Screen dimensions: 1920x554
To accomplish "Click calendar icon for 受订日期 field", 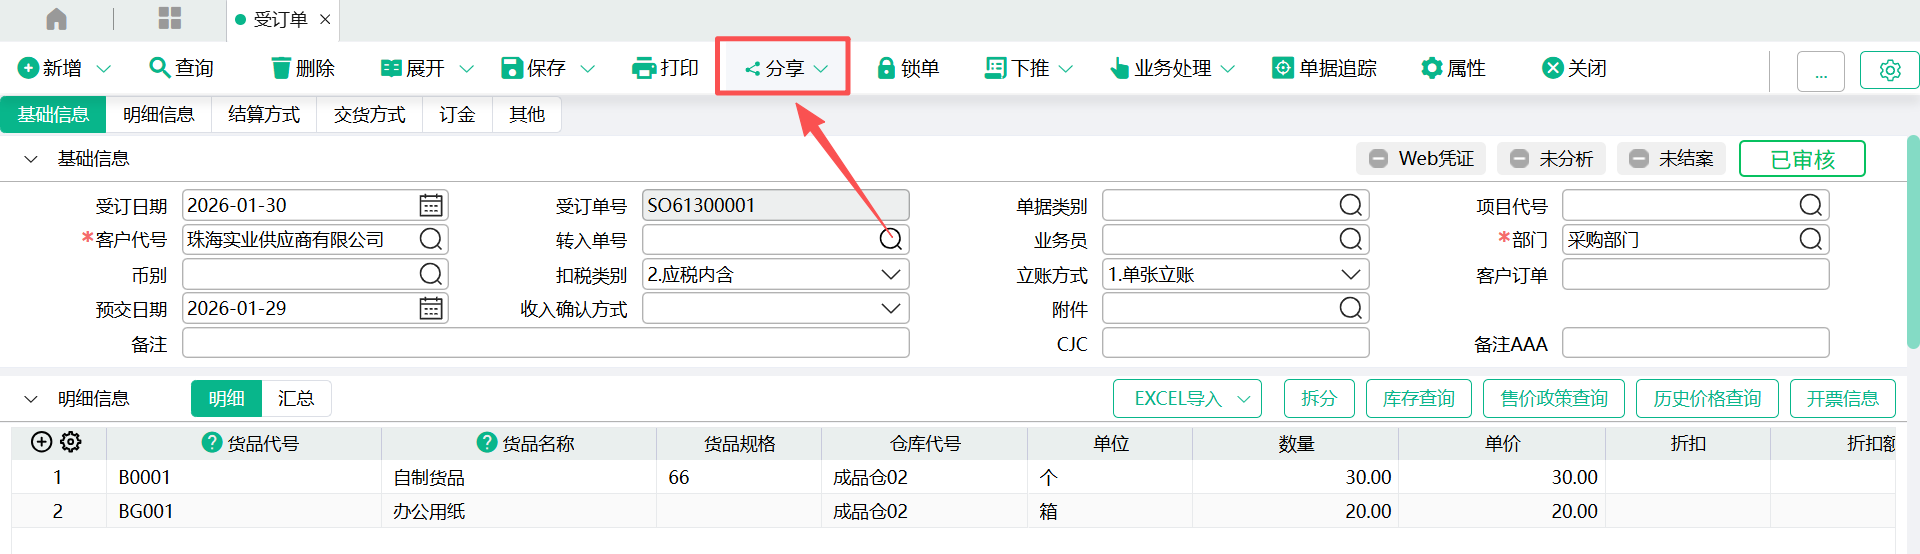I will pyautogui.click(x=431, y=206).
